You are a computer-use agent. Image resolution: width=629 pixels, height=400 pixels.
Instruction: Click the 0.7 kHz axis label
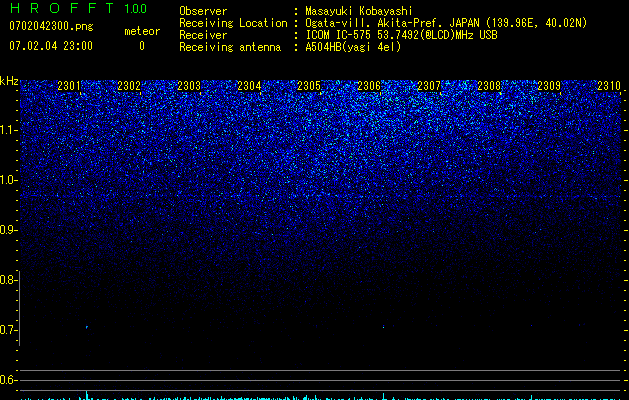pyautogui.click(x=8, y=330)
